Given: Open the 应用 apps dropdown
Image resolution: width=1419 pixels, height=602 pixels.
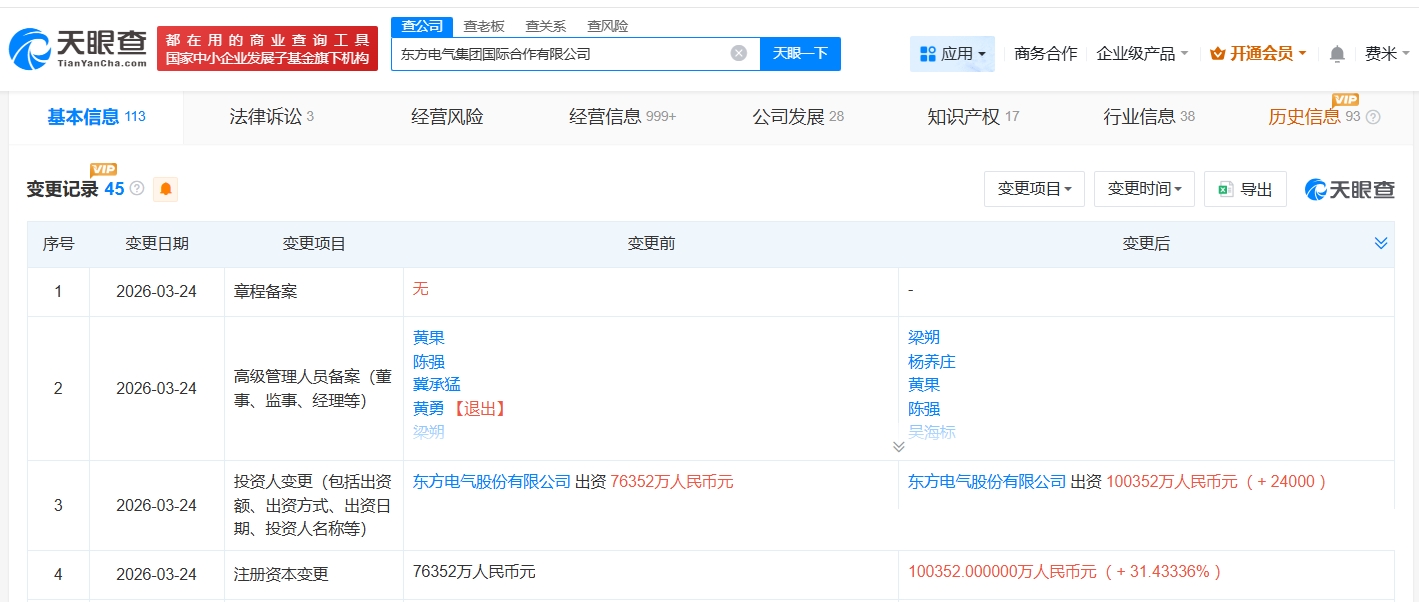Looking at the screenshot, I should coord(952,54).
